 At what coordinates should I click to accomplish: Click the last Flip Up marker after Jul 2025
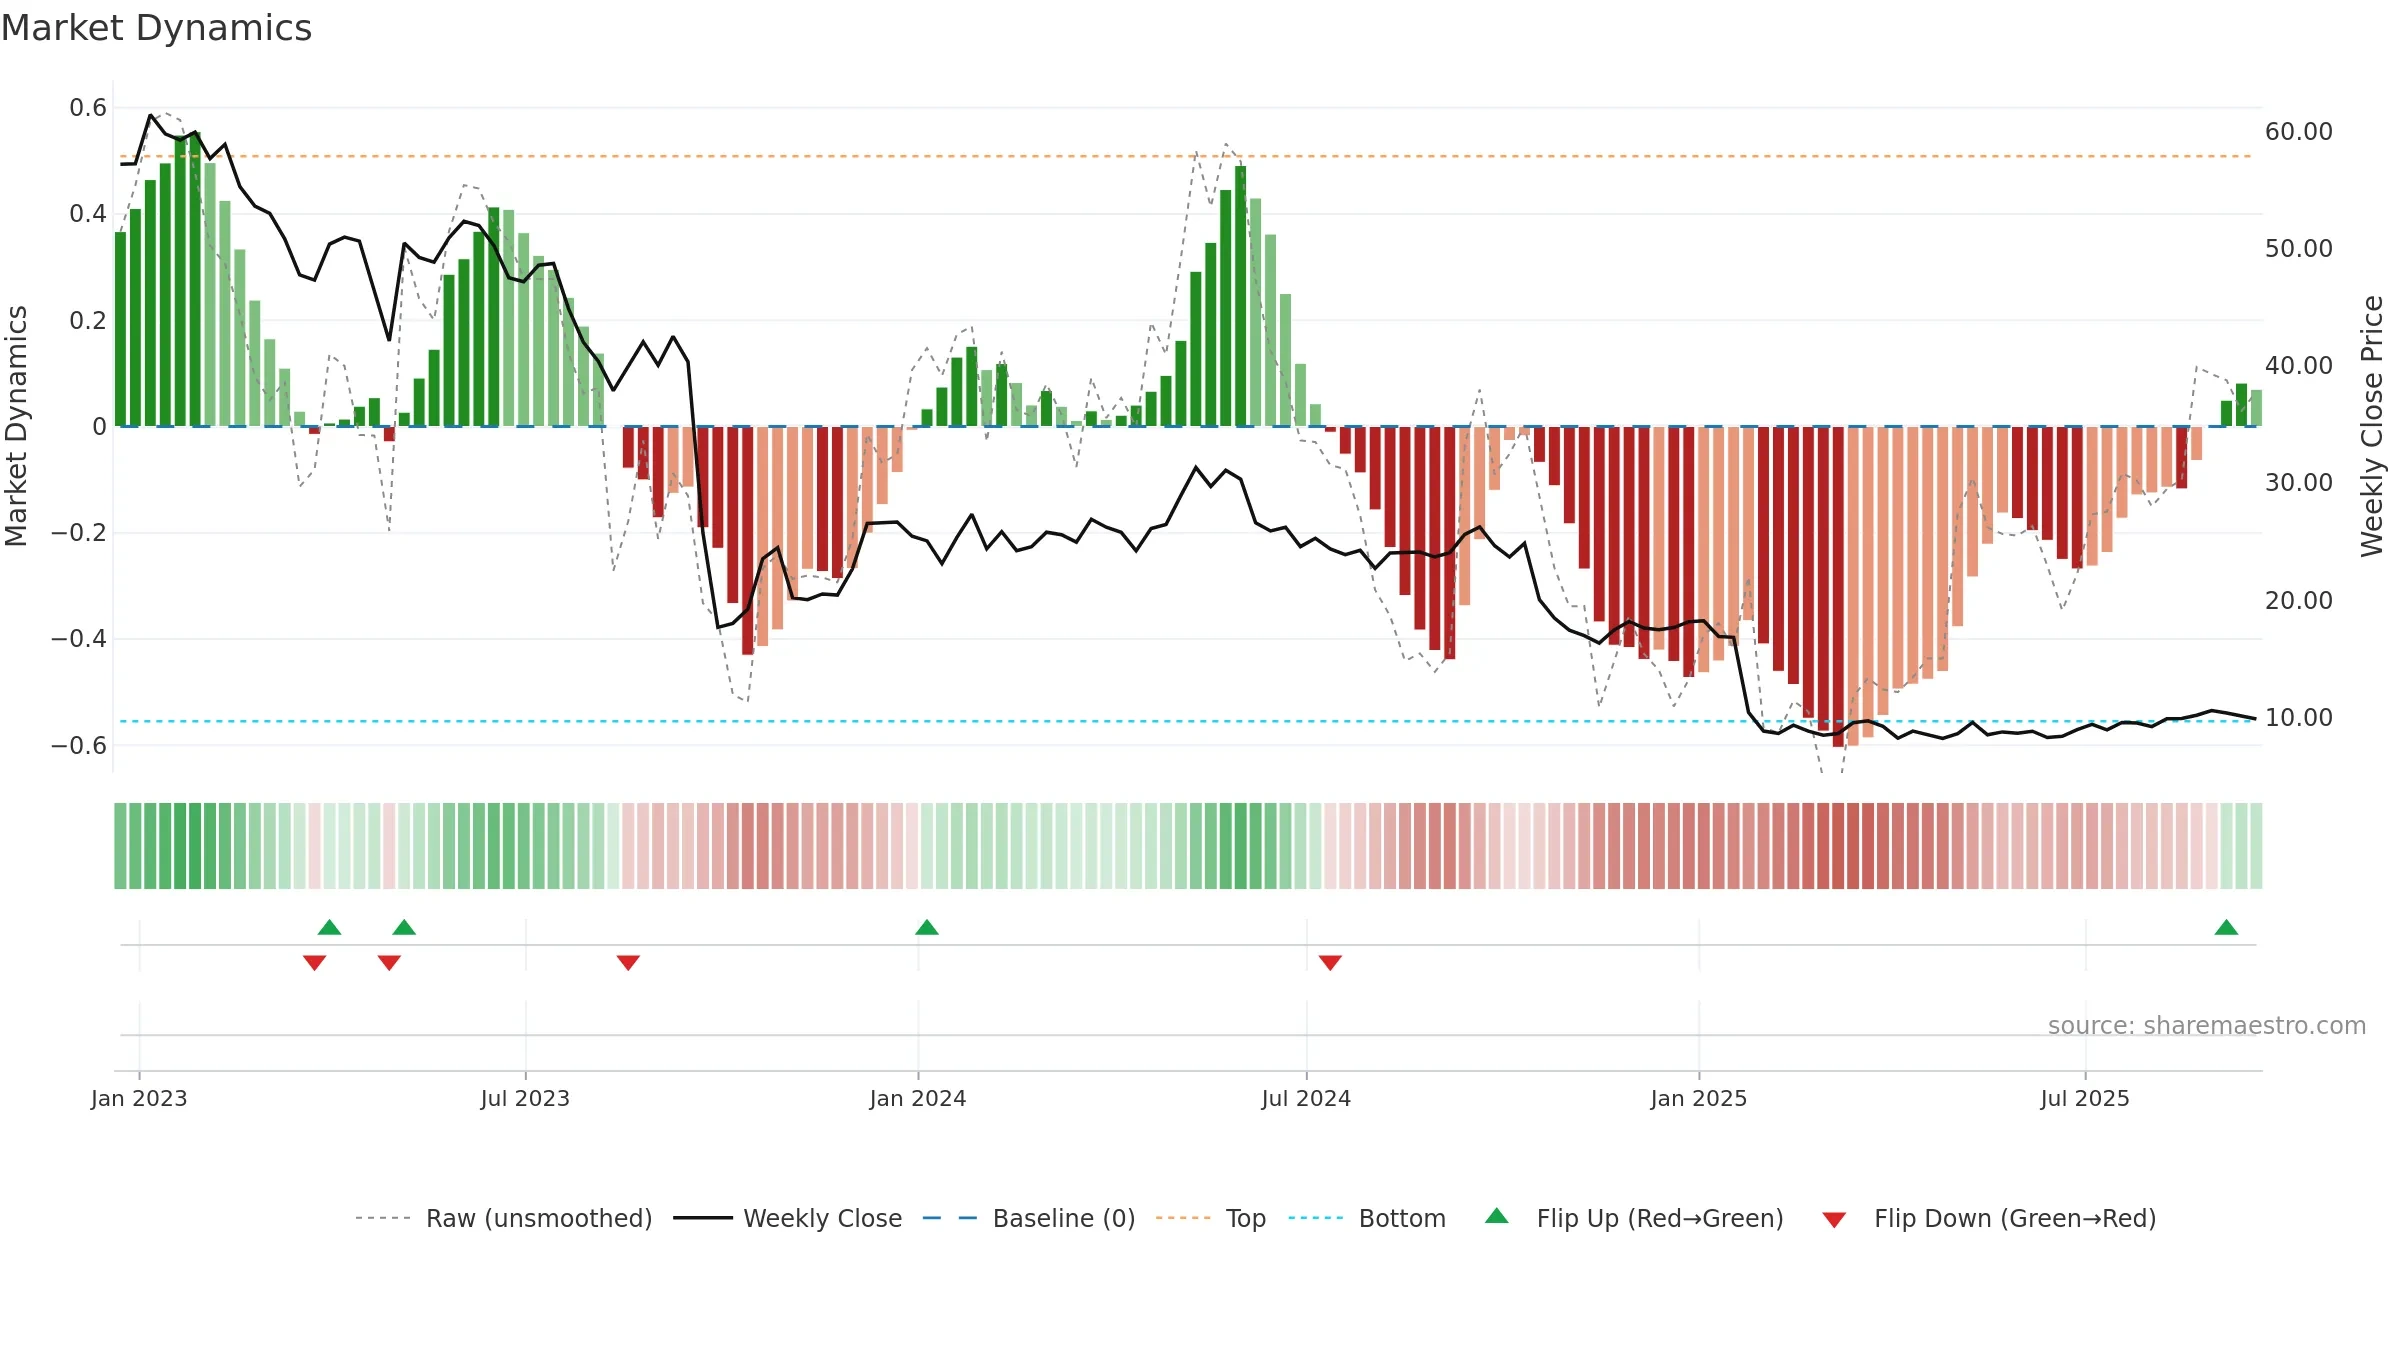[2226, 927]
